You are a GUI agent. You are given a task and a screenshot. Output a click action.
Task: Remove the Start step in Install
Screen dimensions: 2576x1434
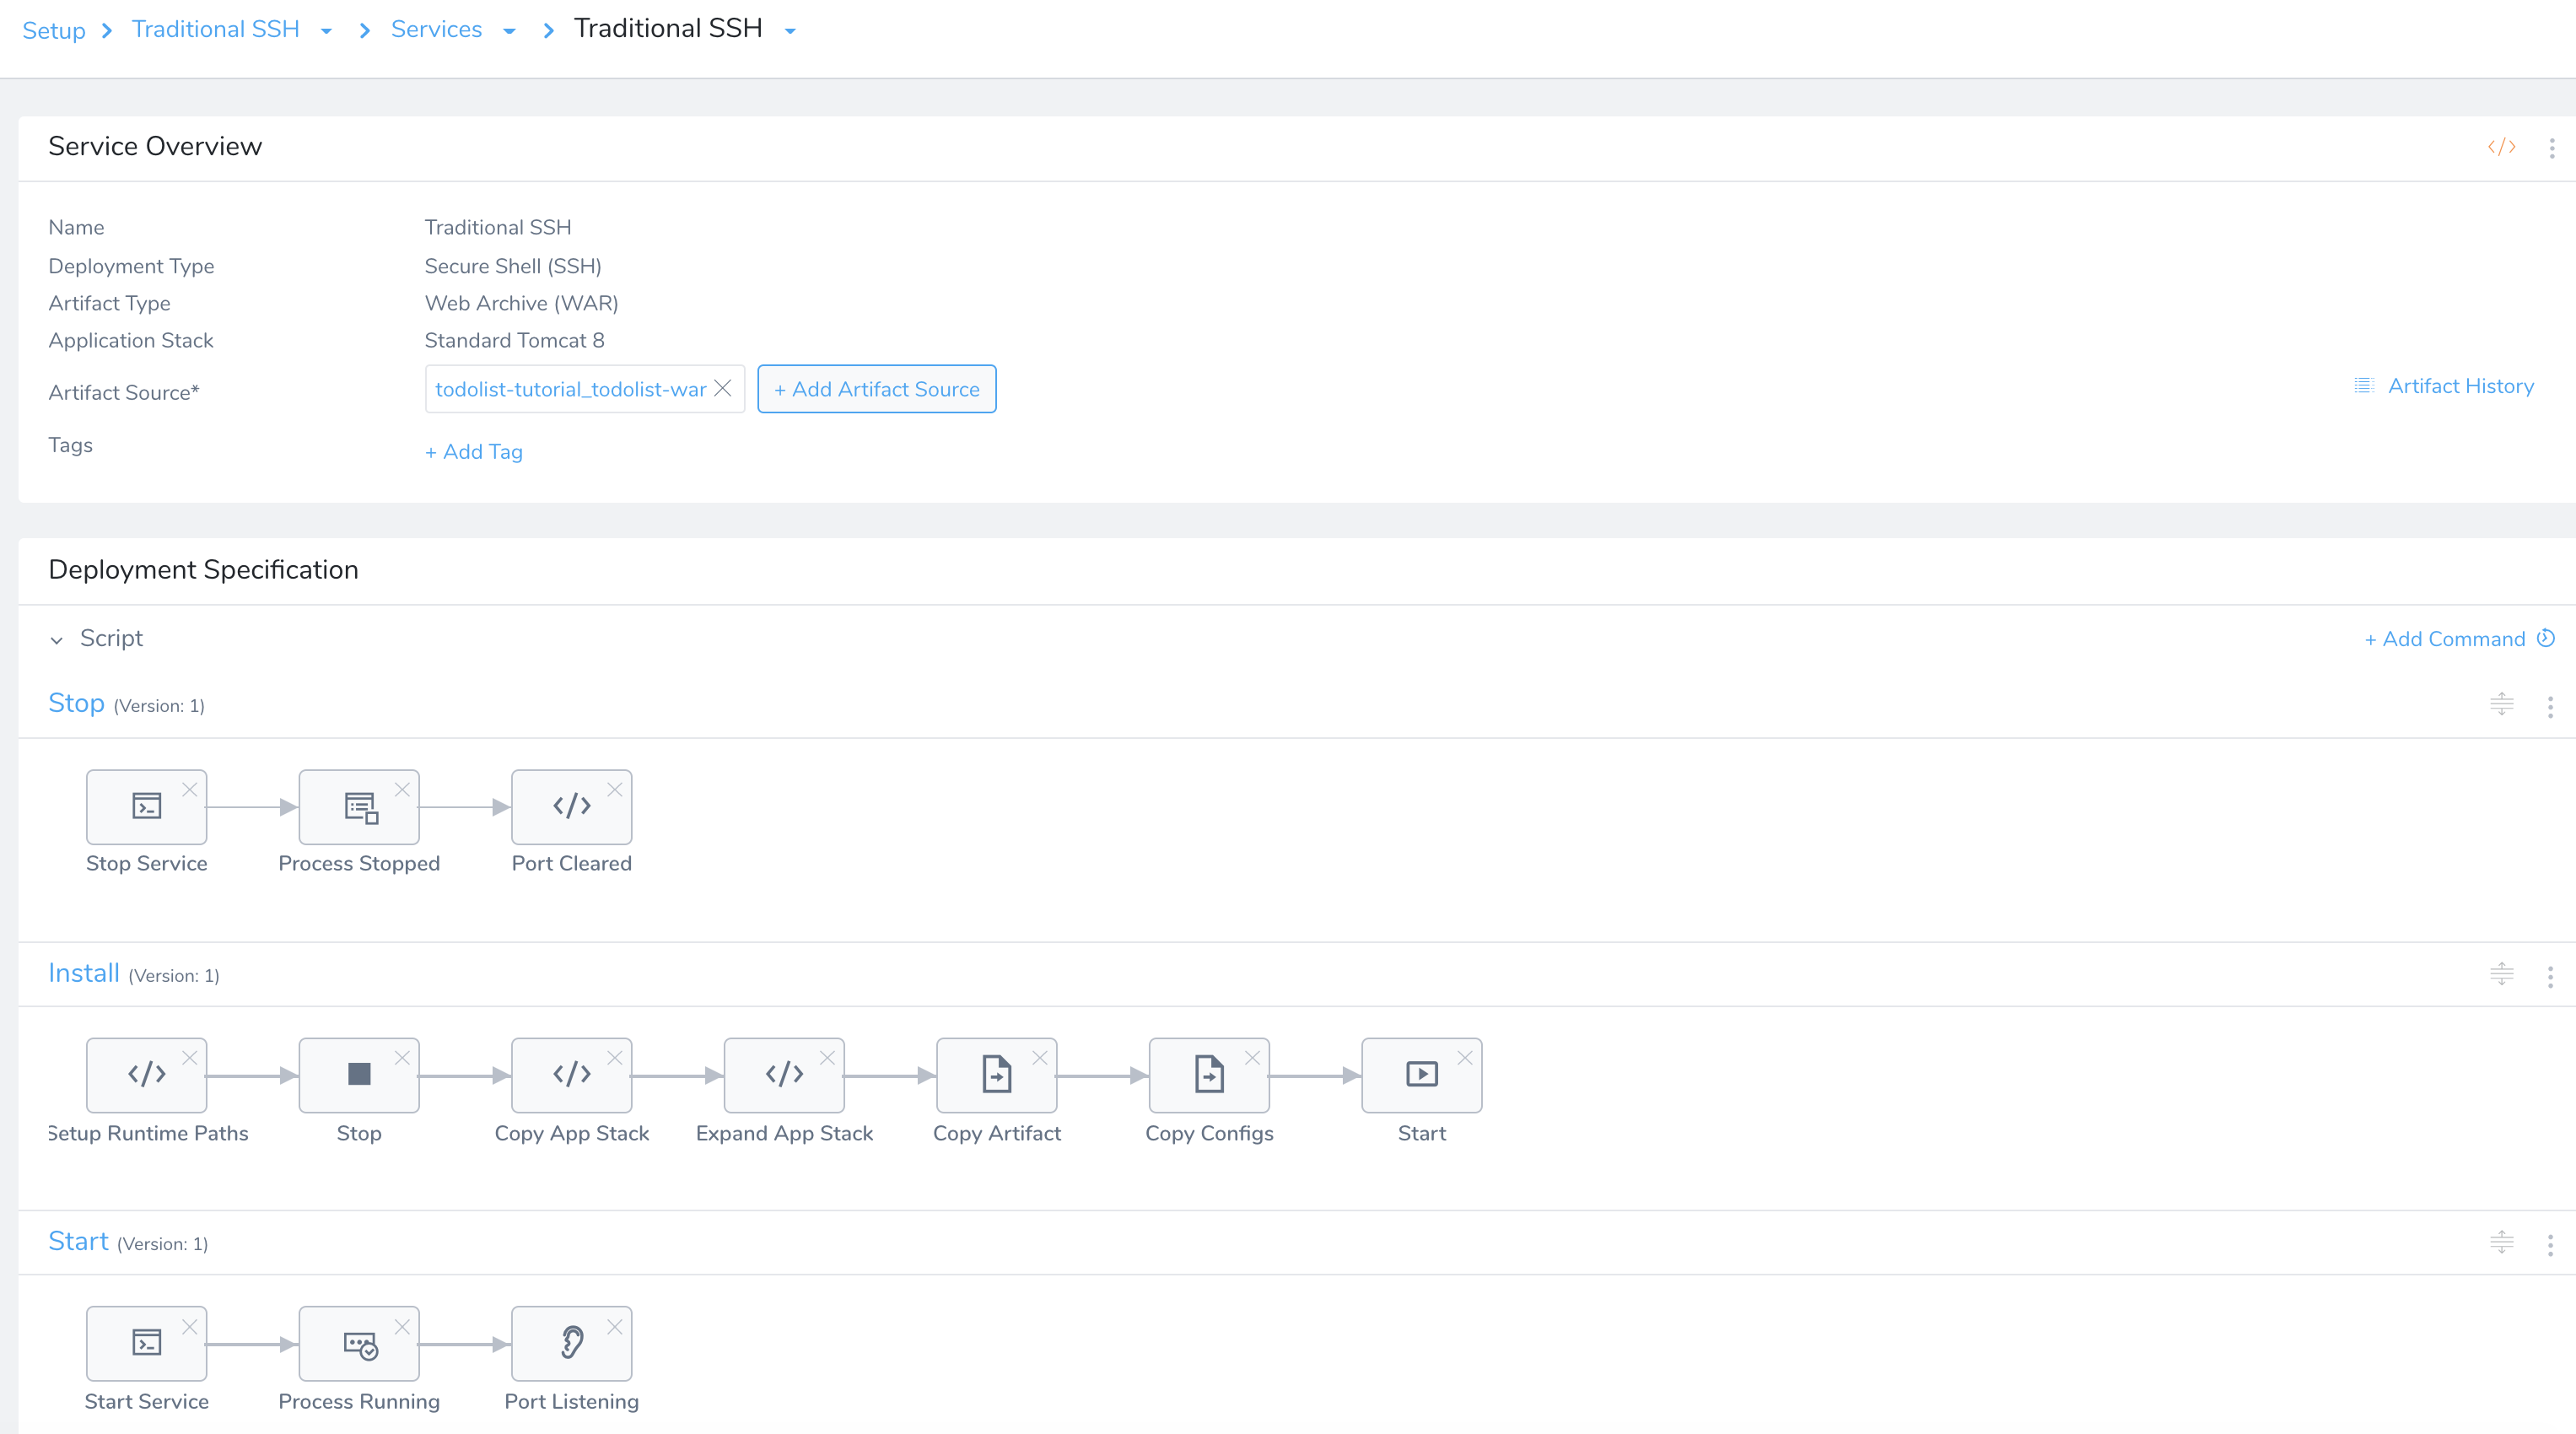1464,1058
